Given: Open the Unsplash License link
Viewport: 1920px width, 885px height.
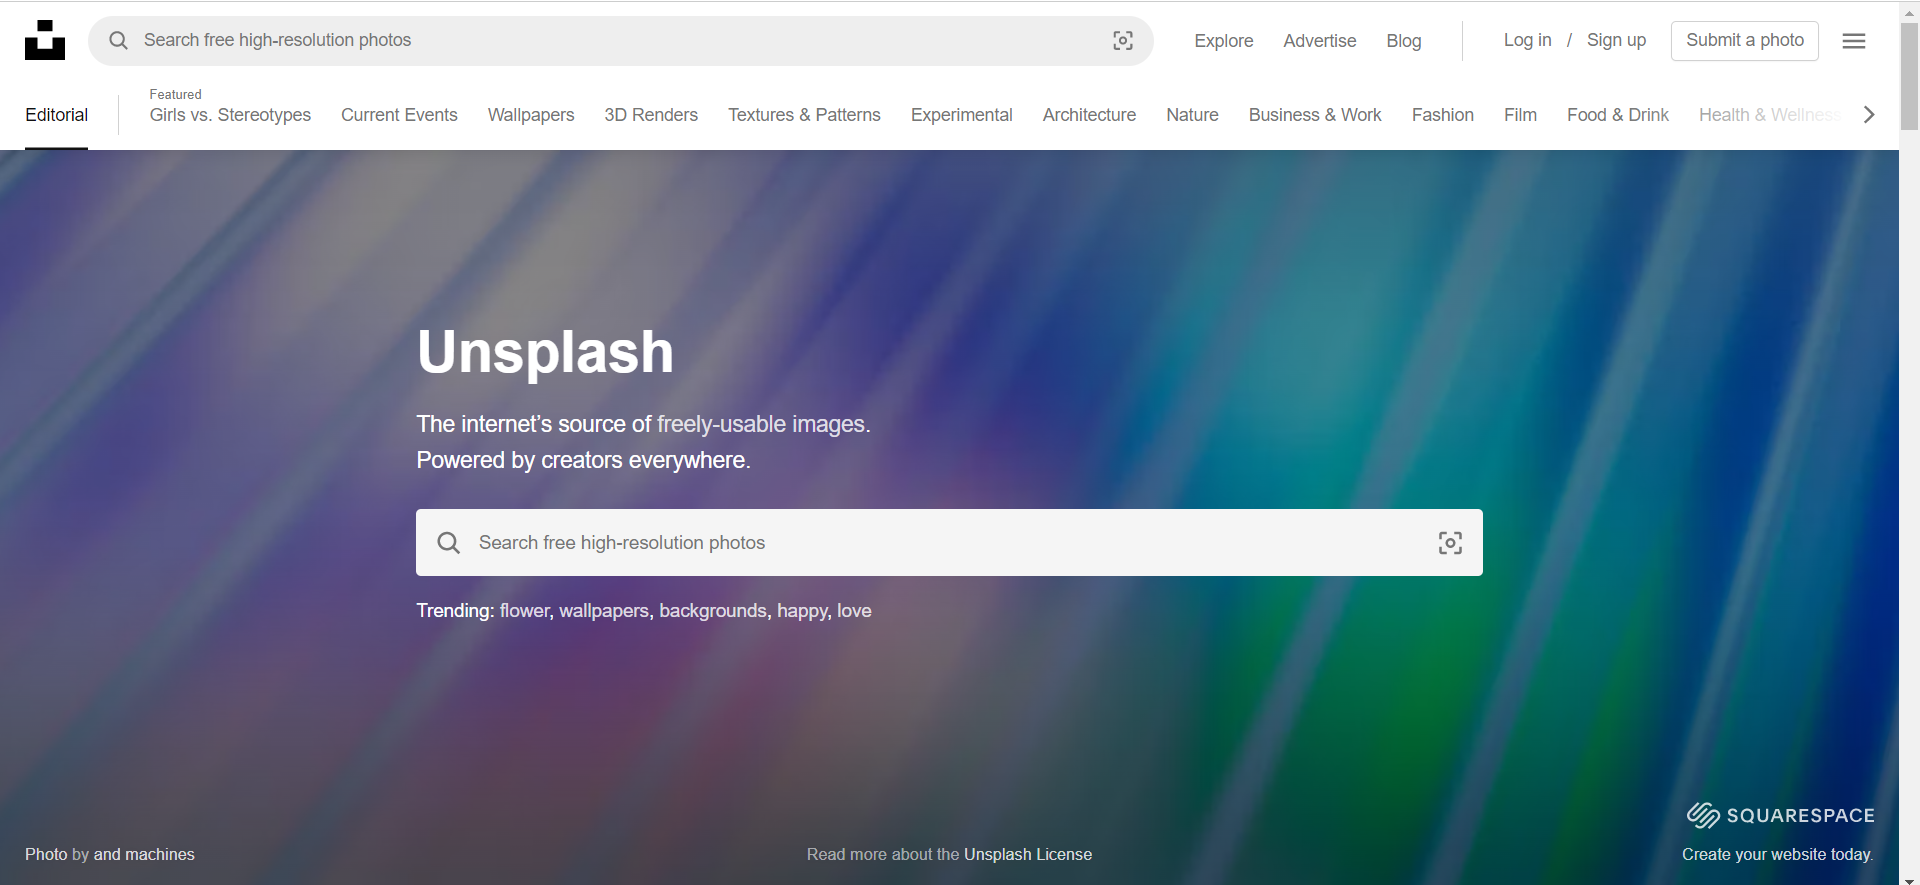Looking at the screenshot, I should click(x=1028, y=855).
